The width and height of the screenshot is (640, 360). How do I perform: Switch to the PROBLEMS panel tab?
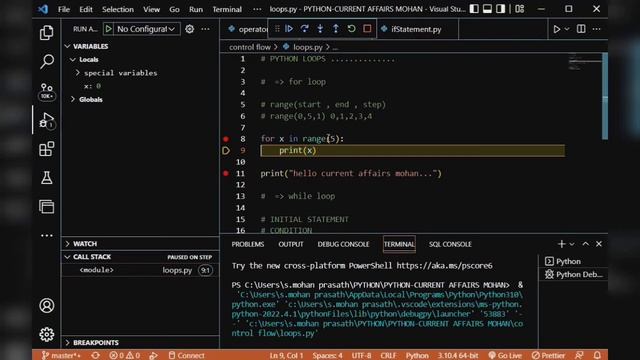(x=248, y=244)
